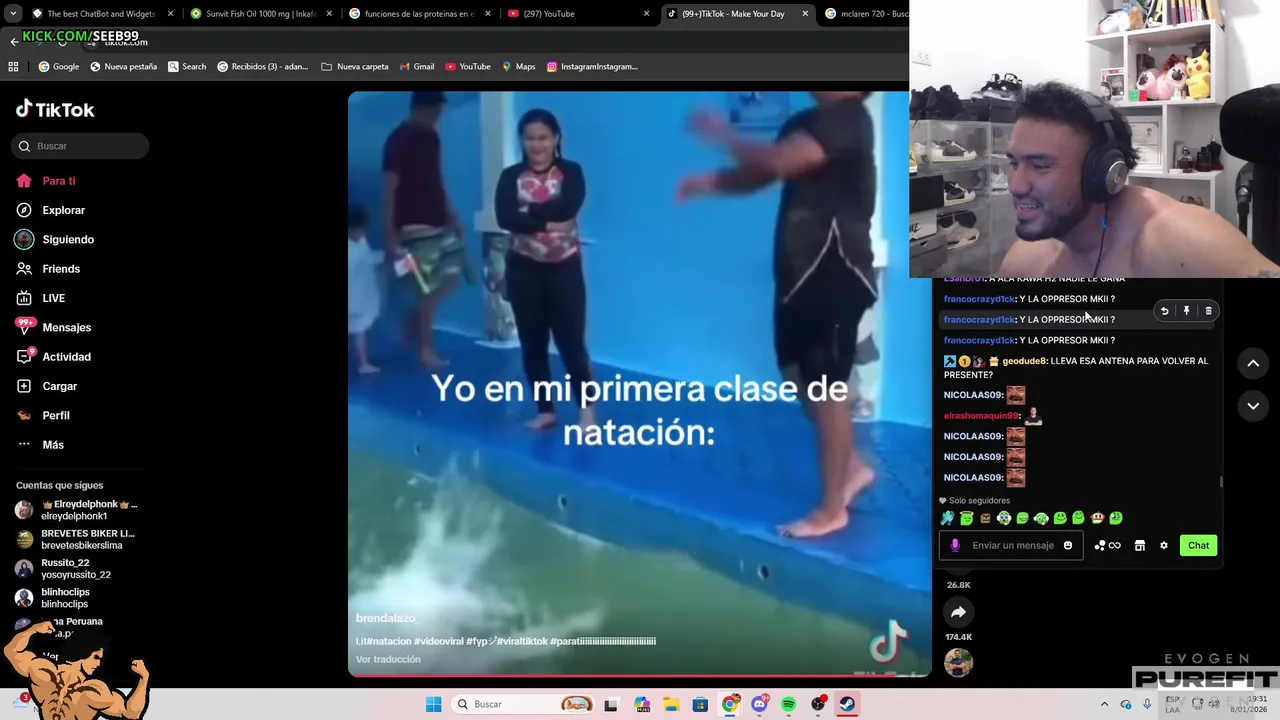The width and height of the screenshot is (1280, 720).
Task: Open the Chrome apps grid icon
Action: [13, 67]
